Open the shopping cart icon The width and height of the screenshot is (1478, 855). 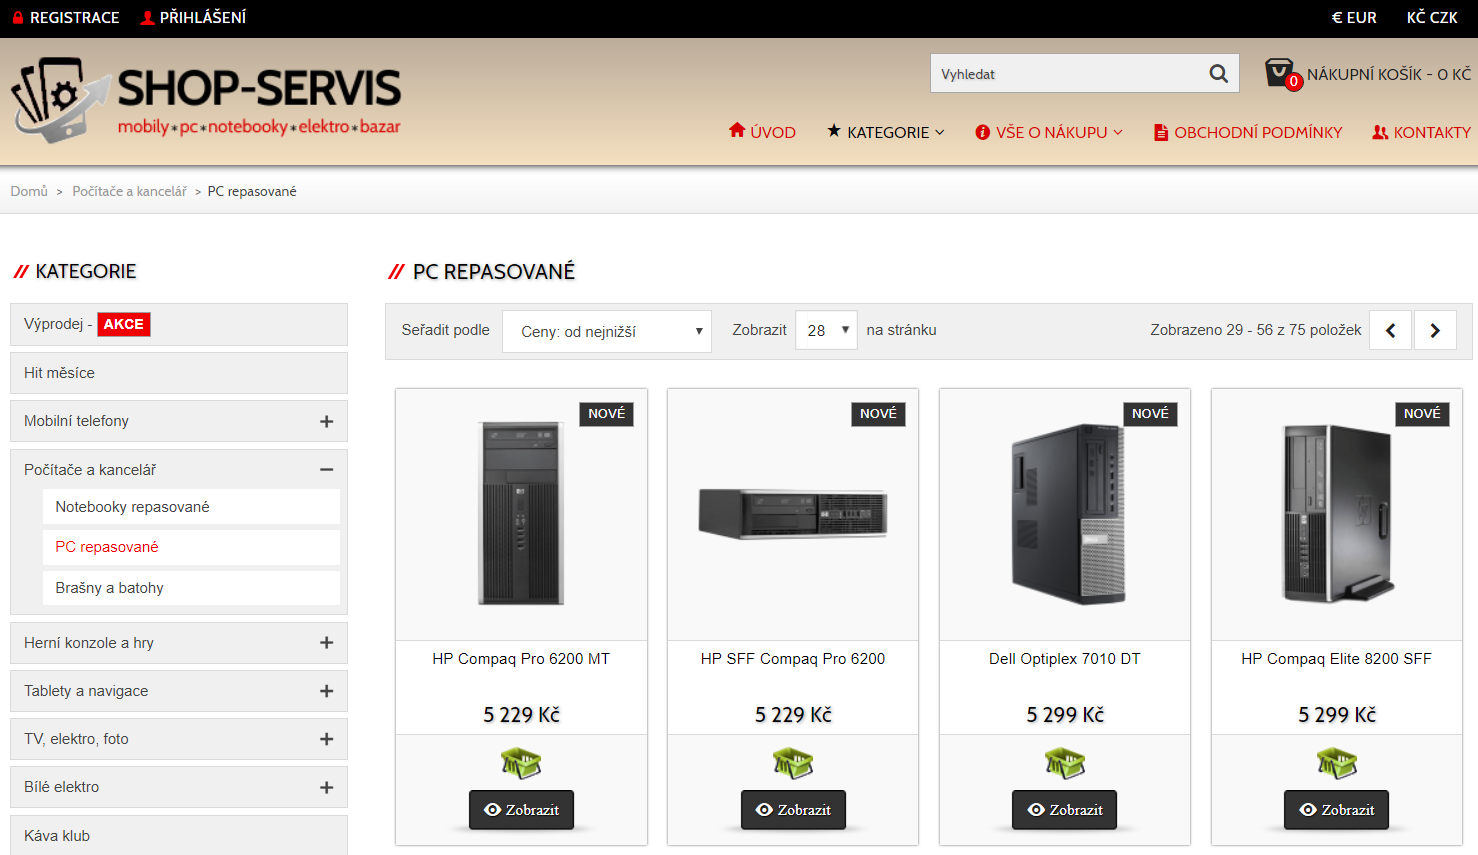click(x=1281, y=73)
